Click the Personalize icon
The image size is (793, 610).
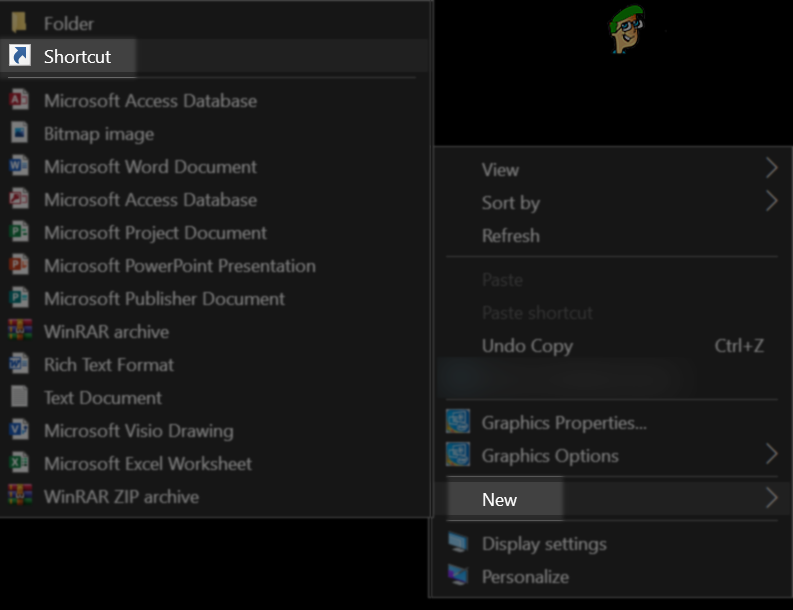(458, 576)
